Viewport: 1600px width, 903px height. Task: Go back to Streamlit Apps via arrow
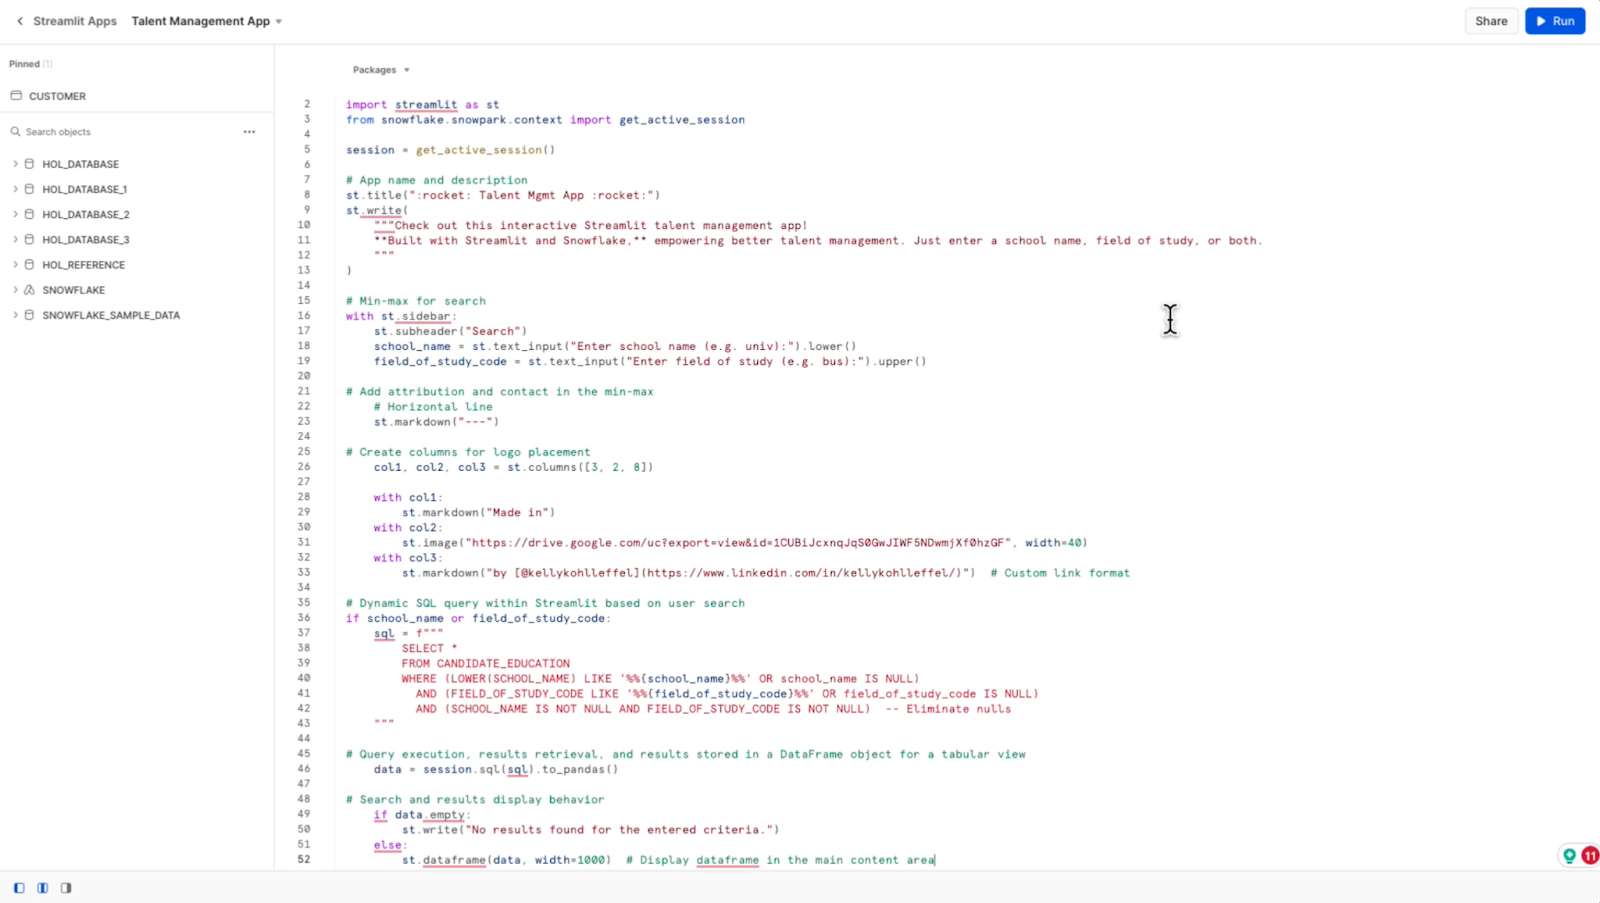coord(20,21)
